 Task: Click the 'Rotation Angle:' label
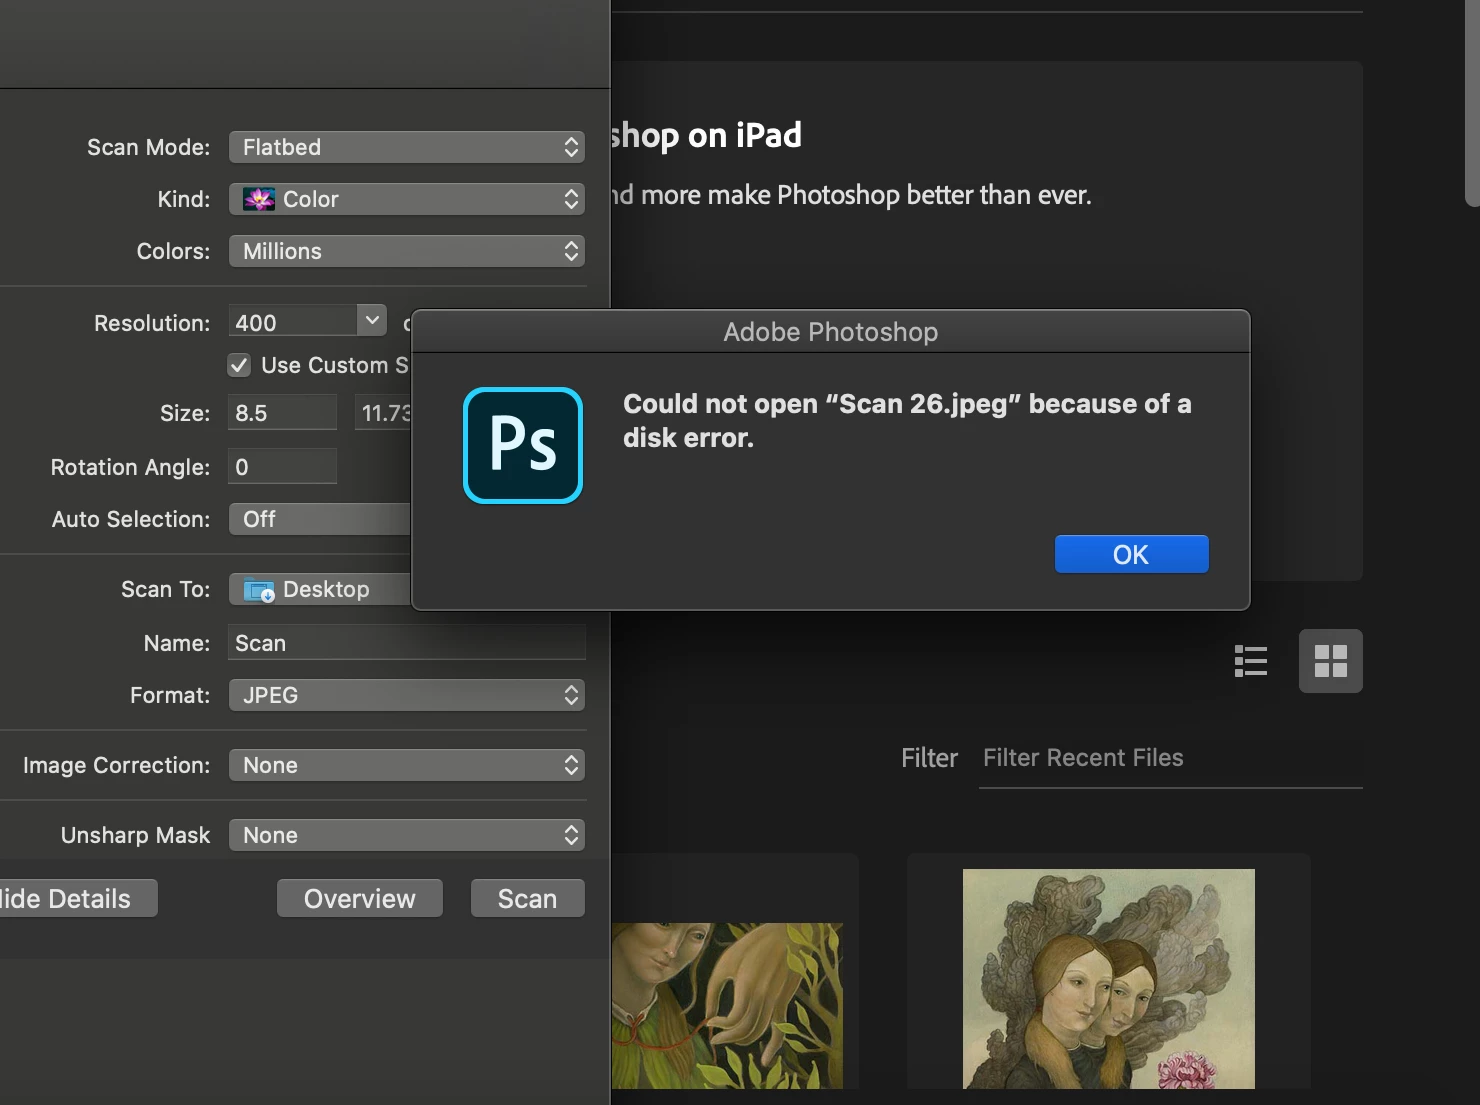click(x=130, y=467)
